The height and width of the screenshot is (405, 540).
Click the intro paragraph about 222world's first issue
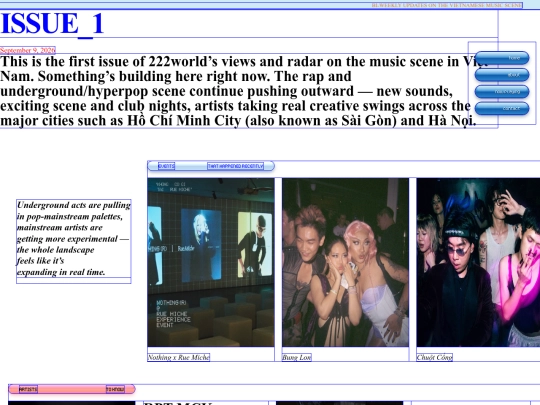tap(249, 91)
